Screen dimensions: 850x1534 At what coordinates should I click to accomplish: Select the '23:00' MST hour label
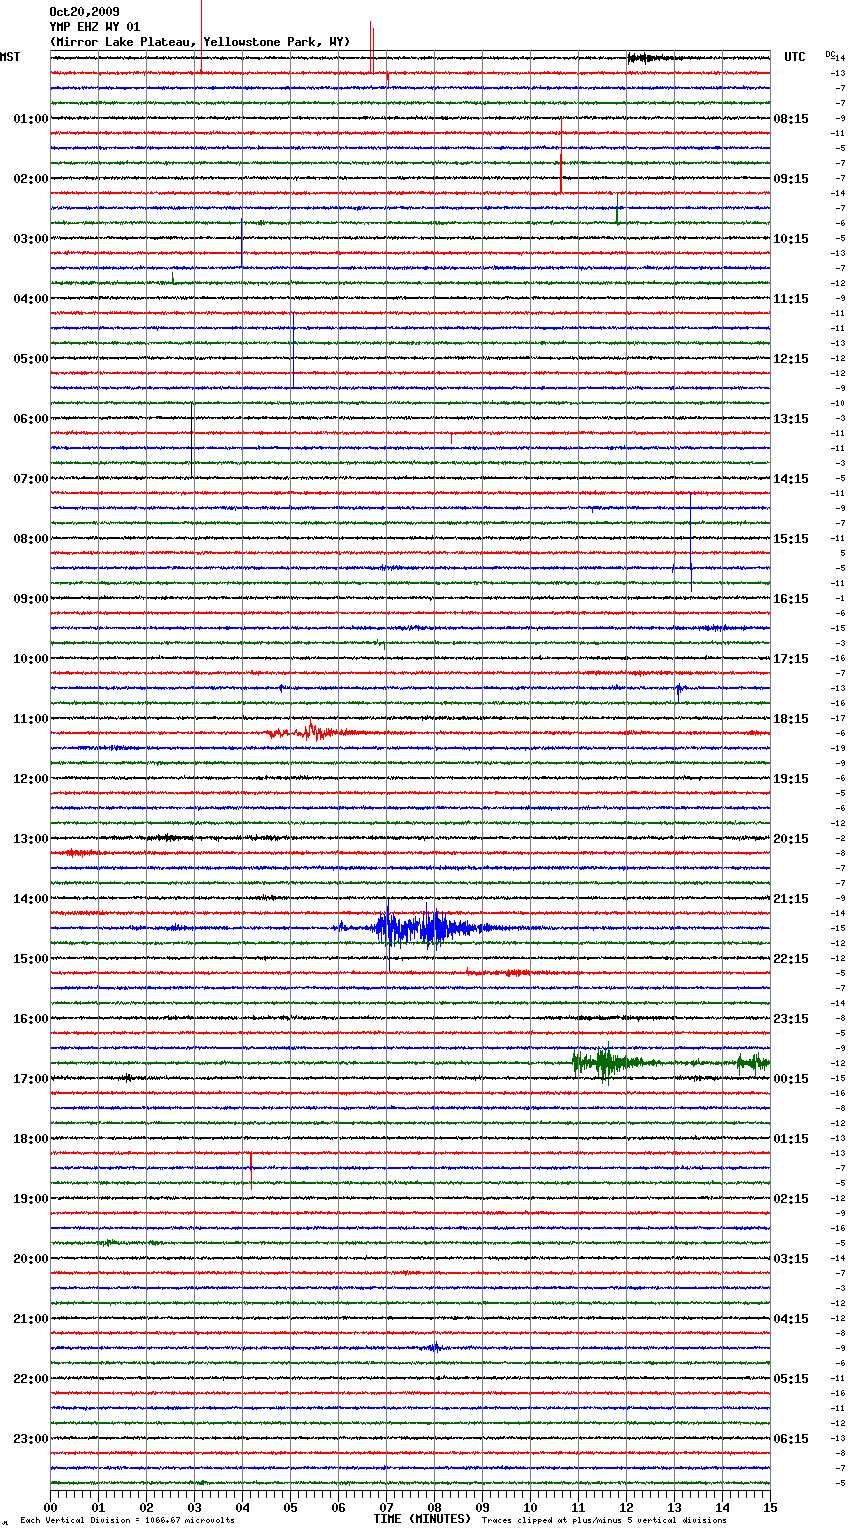pos(31,1439)
